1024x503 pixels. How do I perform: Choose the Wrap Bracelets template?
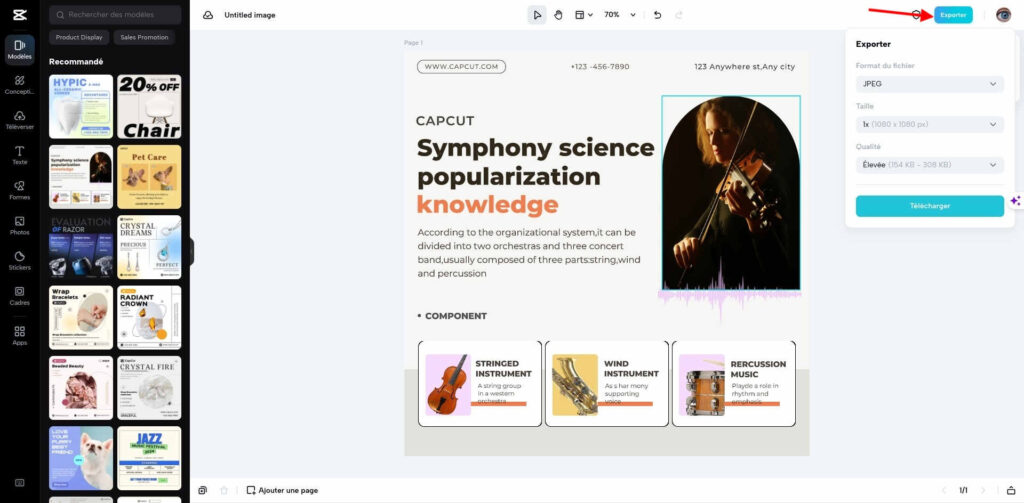tap(81, 317)
